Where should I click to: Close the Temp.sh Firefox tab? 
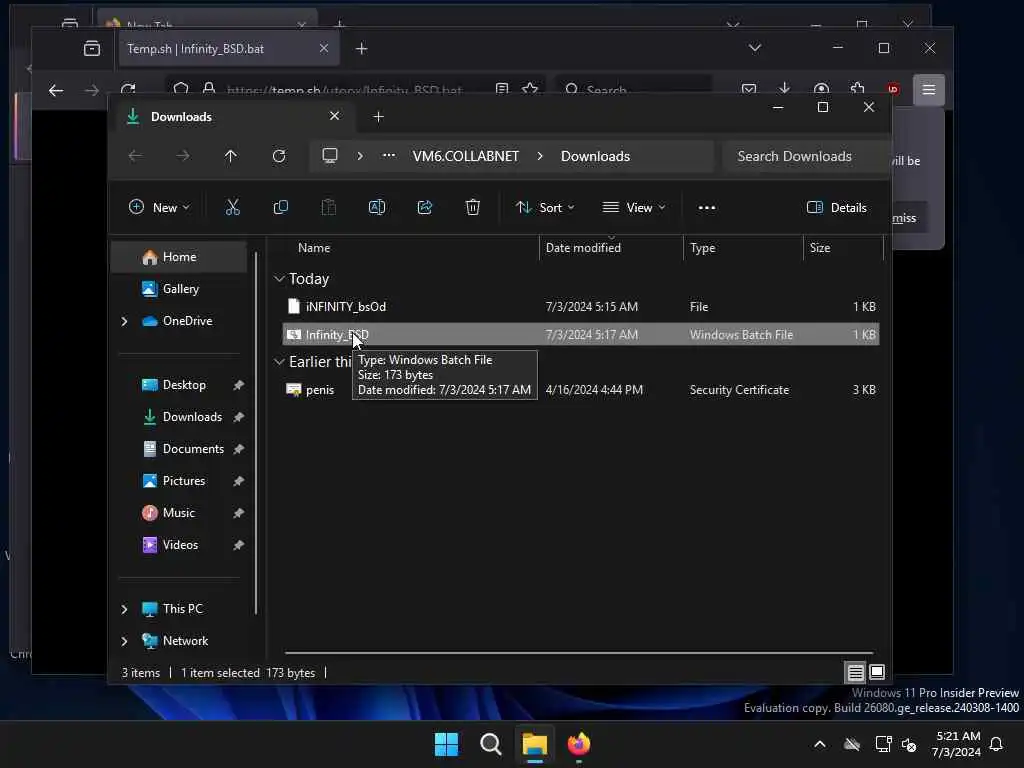(x=323, y=48)
